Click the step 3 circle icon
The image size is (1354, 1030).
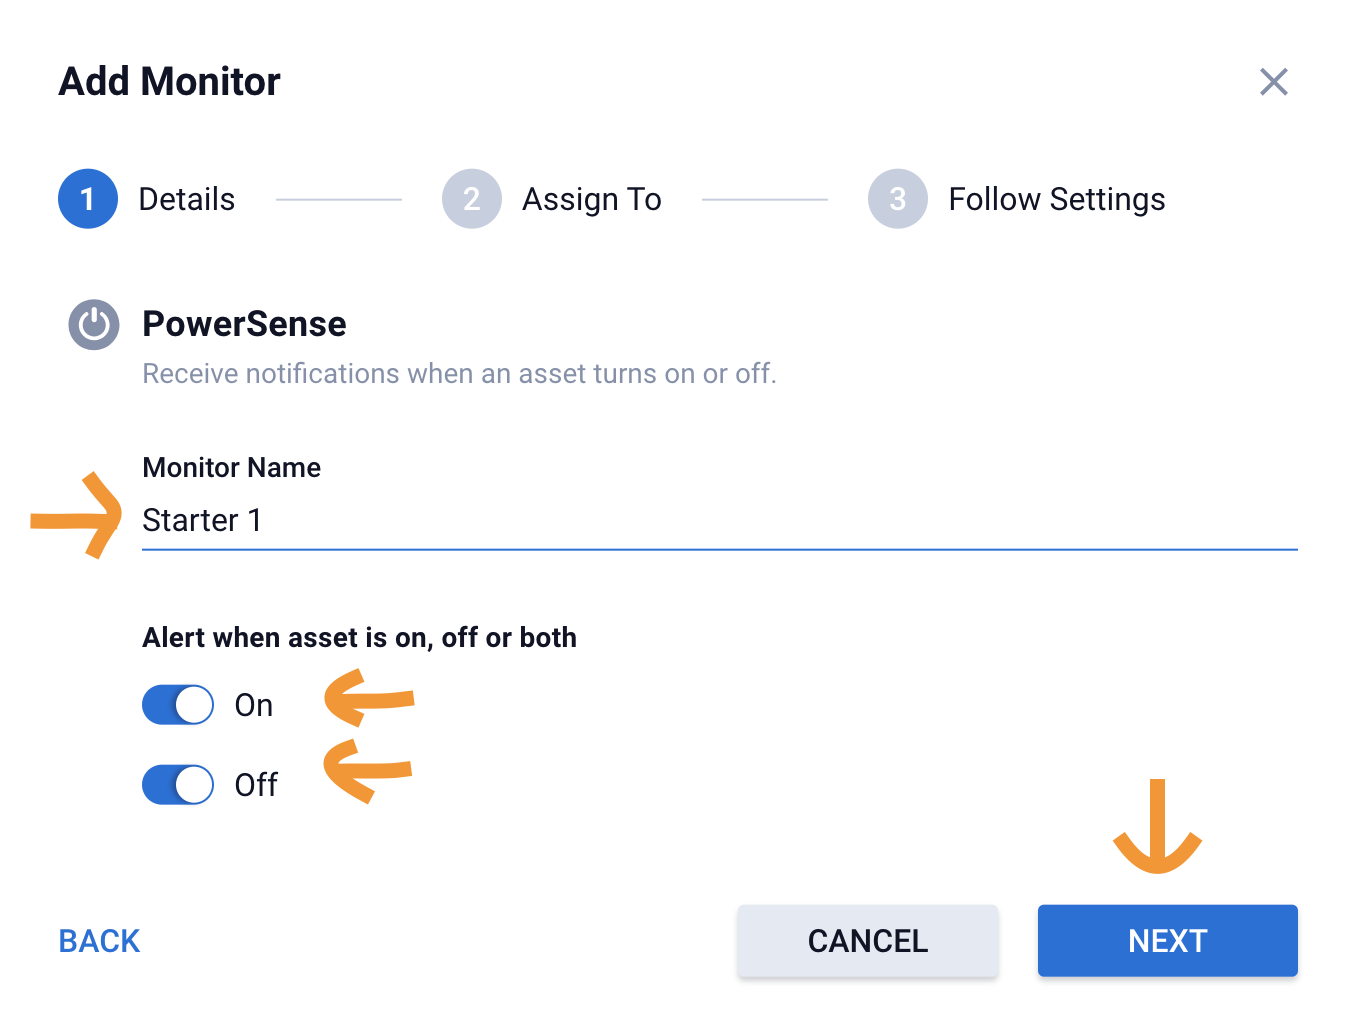point(898,199)
